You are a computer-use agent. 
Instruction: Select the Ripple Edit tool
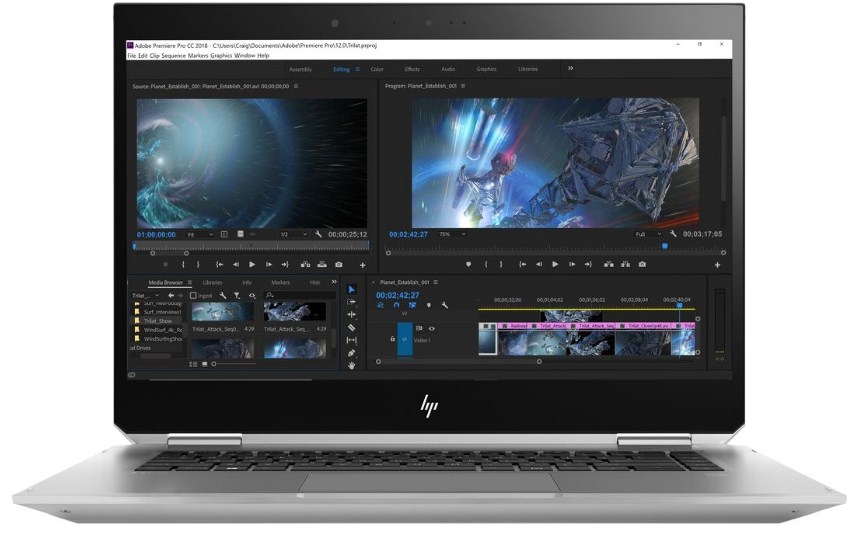click(x=351, y=314)
